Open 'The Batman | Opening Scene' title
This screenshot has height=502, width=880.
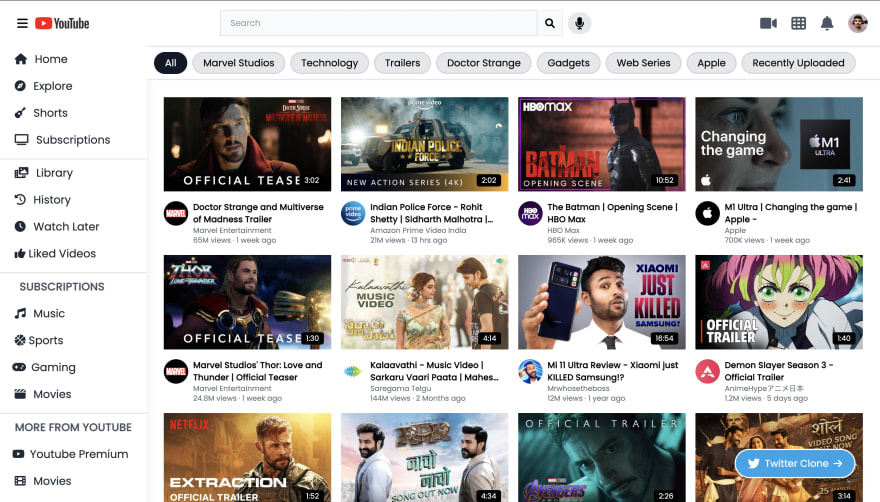(612, 213)
